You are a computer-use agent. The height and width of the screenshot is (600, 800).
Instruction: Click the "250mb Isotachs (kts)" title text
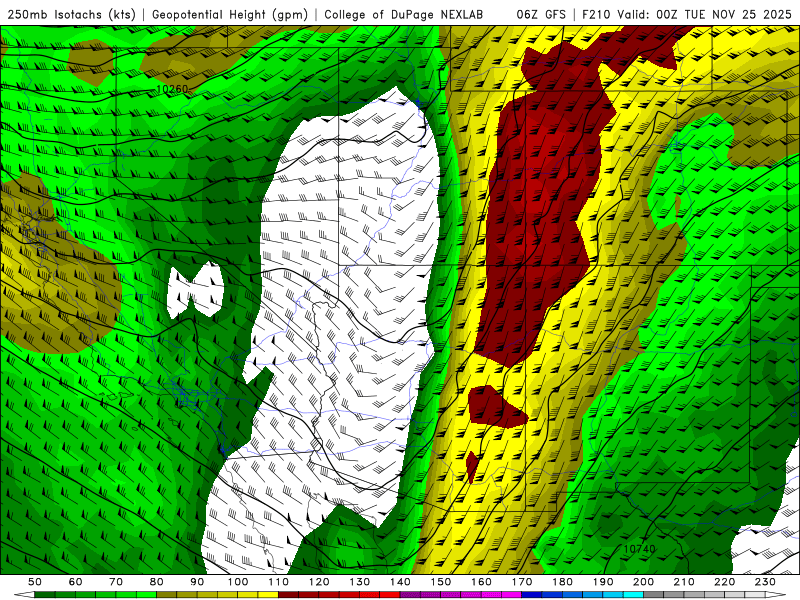point(71,14)
